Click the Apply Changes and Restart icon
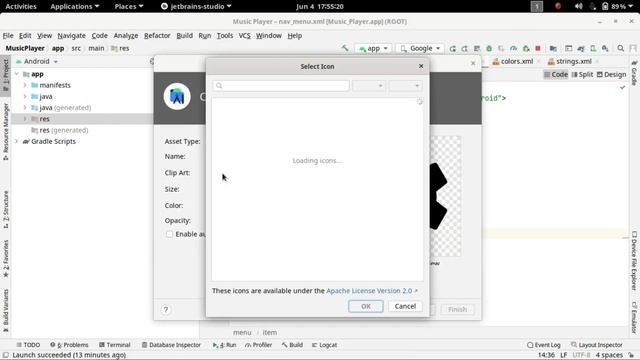Image resolution: width=640 pixels, height=360 pixels. 464,49
